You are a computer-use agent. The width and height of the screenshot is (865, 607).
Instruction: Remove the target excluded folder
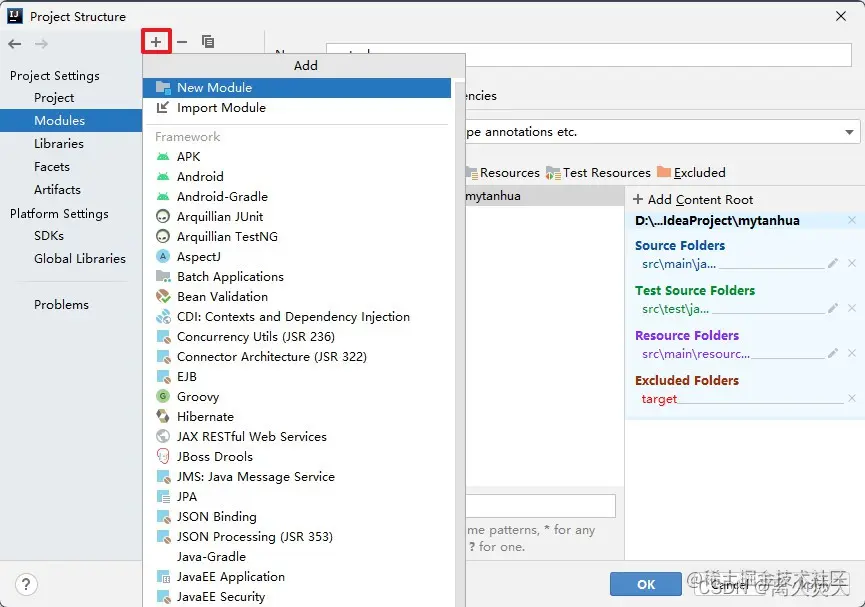pos(852,398)
